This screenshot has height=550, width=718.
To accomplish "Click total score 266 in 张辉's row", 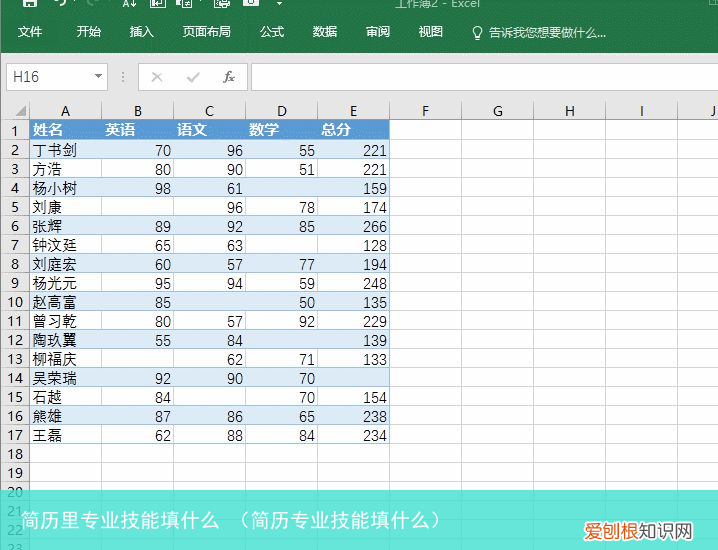I will tap(353, 226).
